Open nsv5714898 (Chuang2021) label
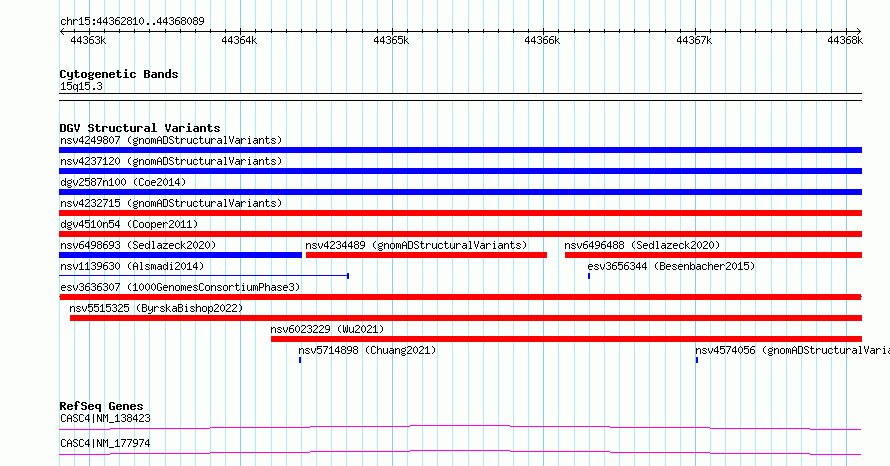This screenshot has width=890, height=466. (367, 350)
